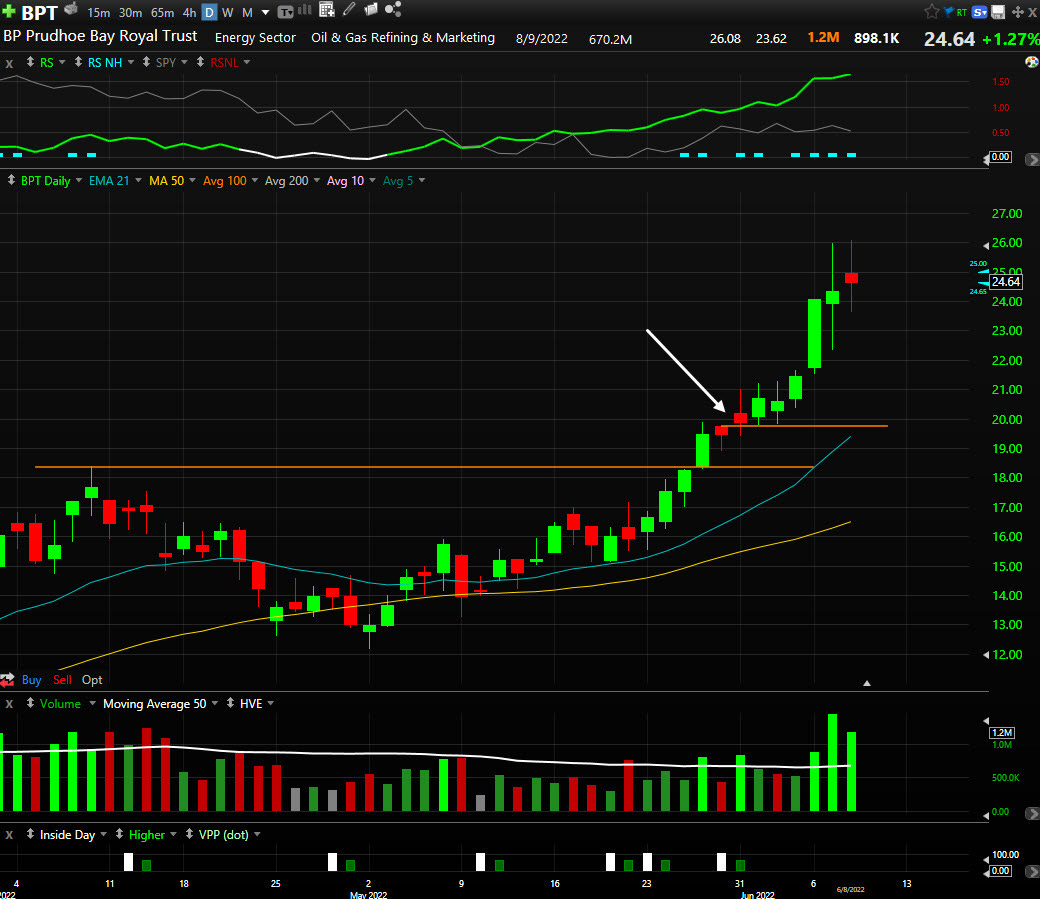Open Avg 5 settings dropdown
Screen dimensions: 1040x899
(x=422, y=180)
